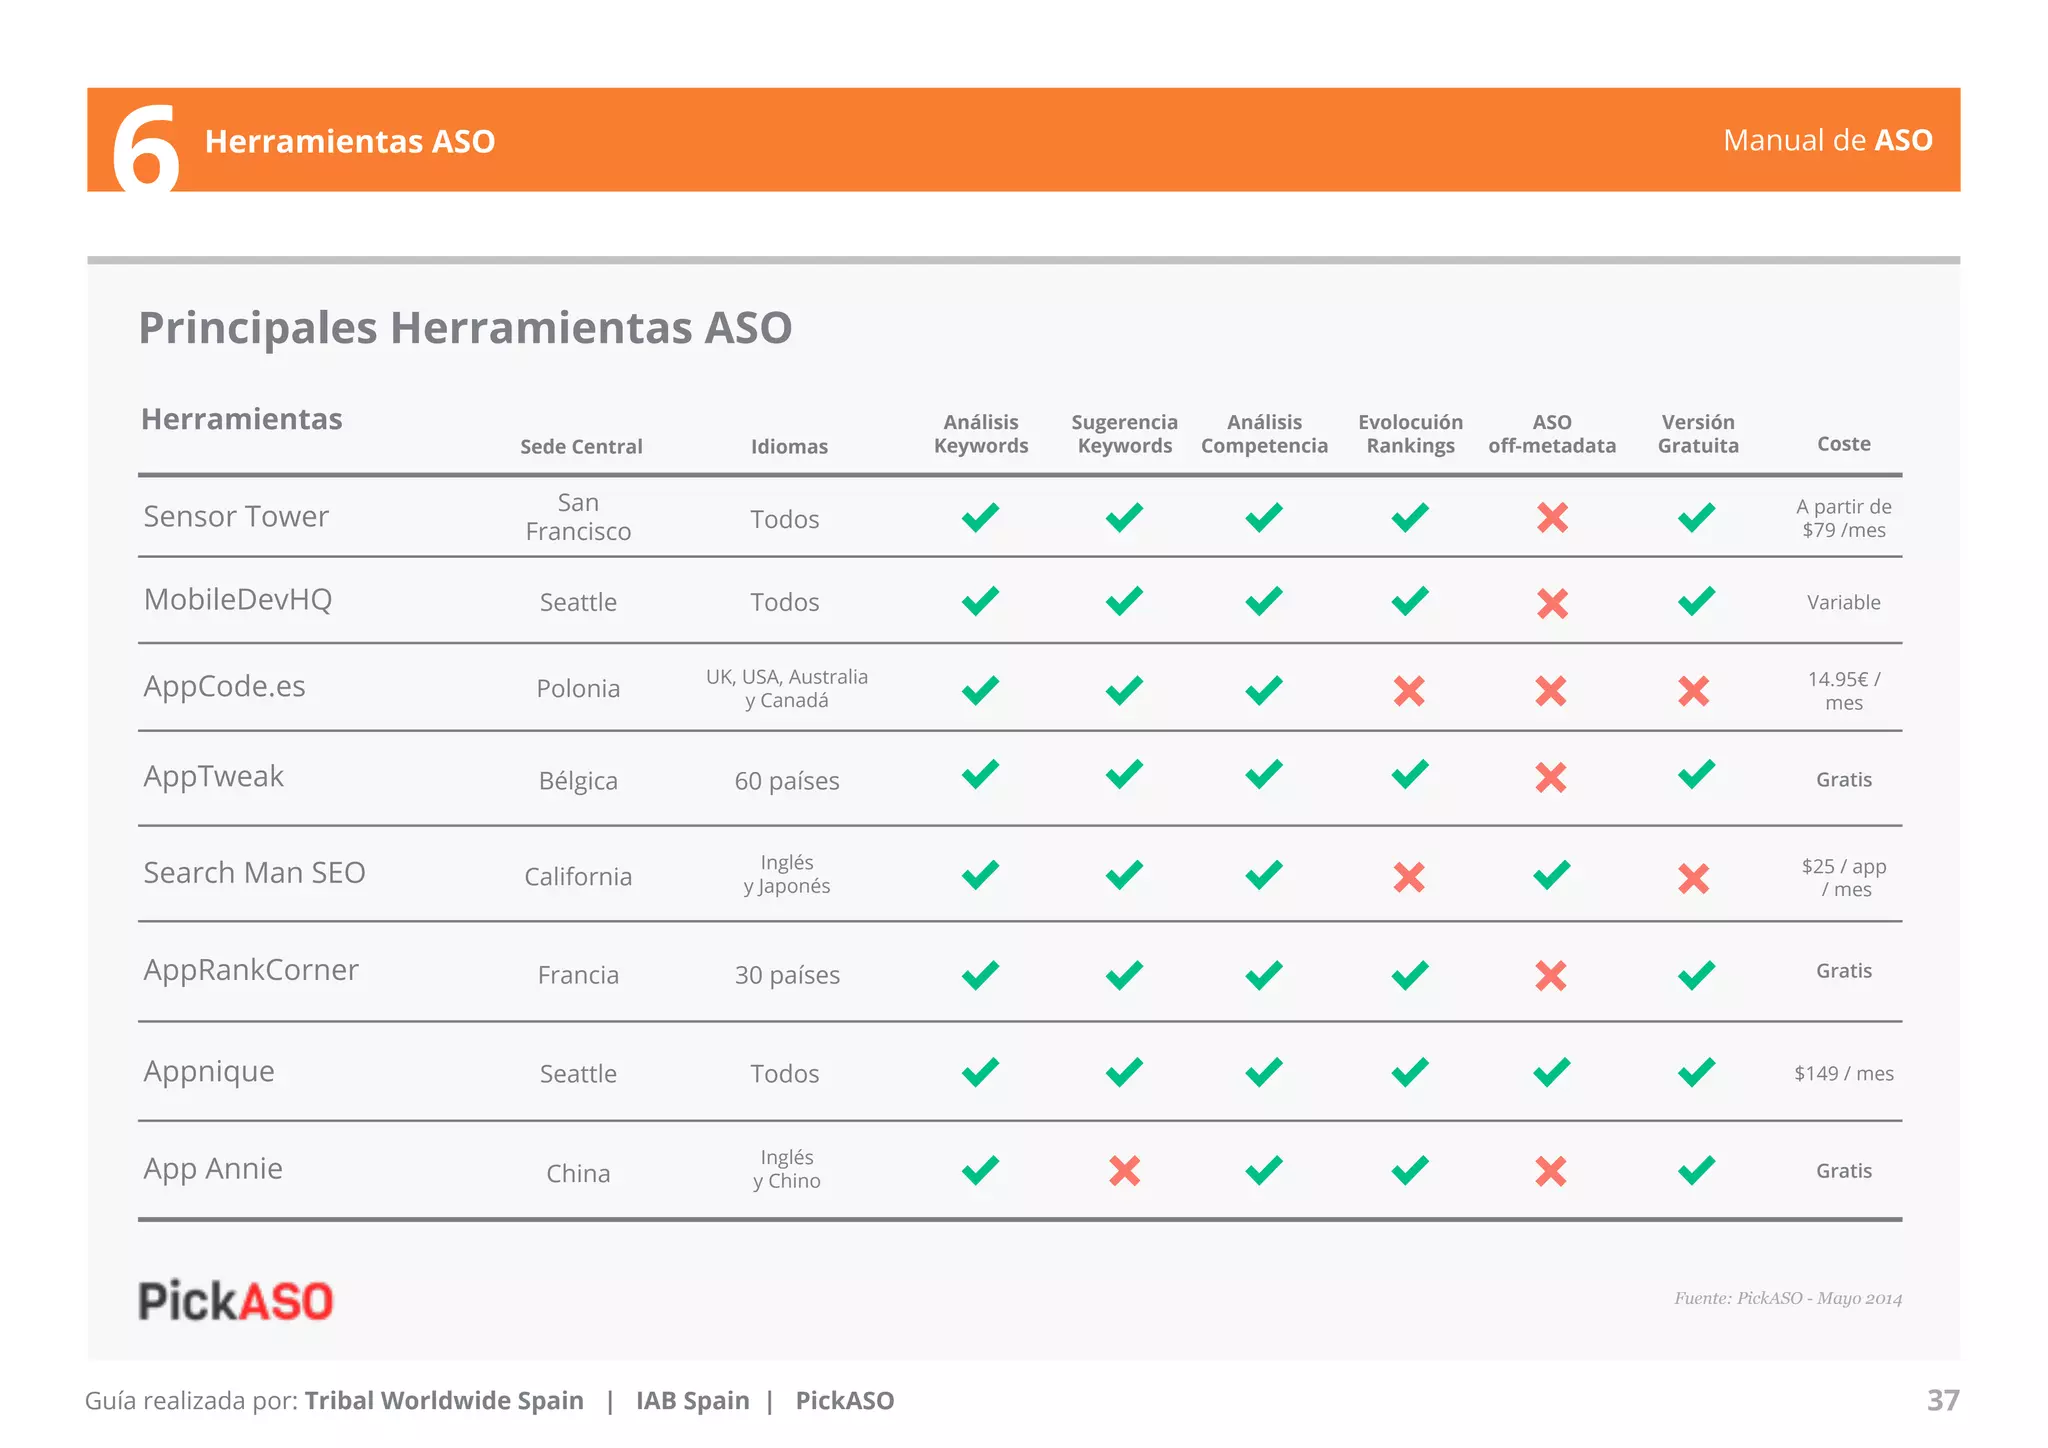
Task: Select the 'Sensor Tower' row name
Action: (x=236, y=516)
